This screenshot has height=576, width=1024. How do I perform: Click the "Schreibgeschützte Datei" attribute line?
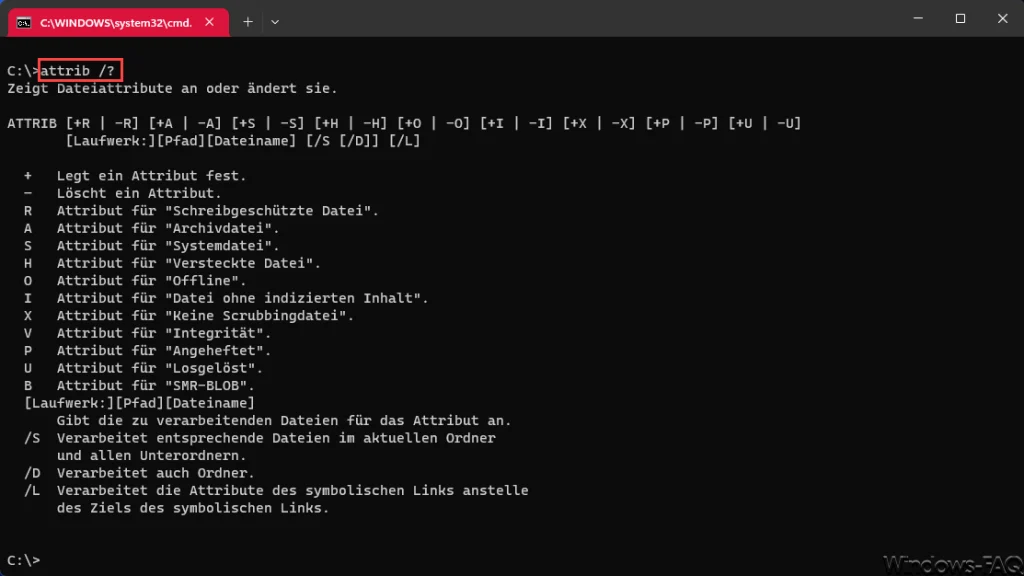pos(201,211)
